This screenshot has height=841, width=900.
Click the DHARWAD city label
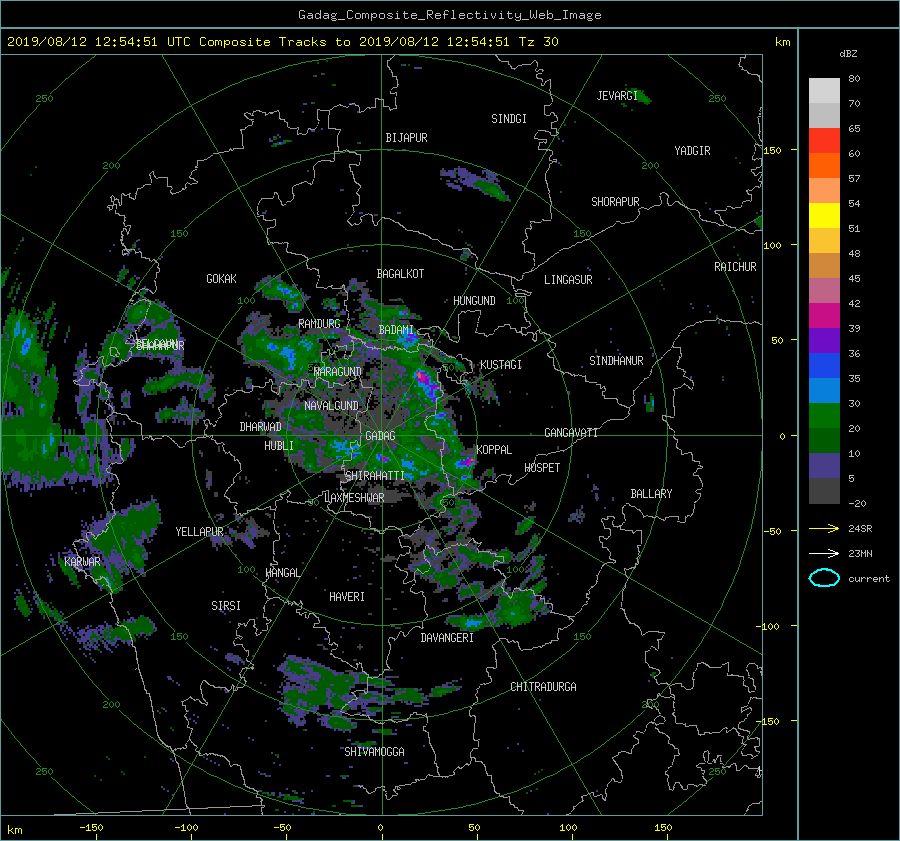261,427
